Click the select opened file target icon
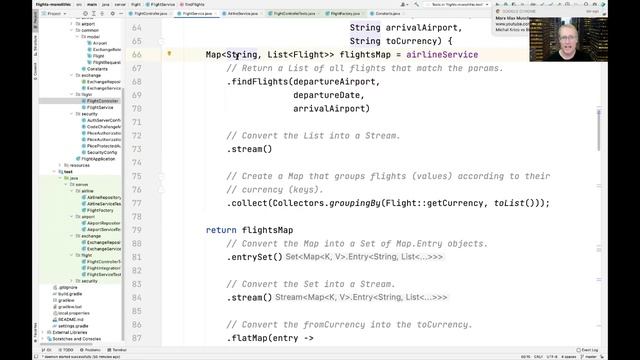This screenshot has width=640, height=360. click(x=85, y=13)
